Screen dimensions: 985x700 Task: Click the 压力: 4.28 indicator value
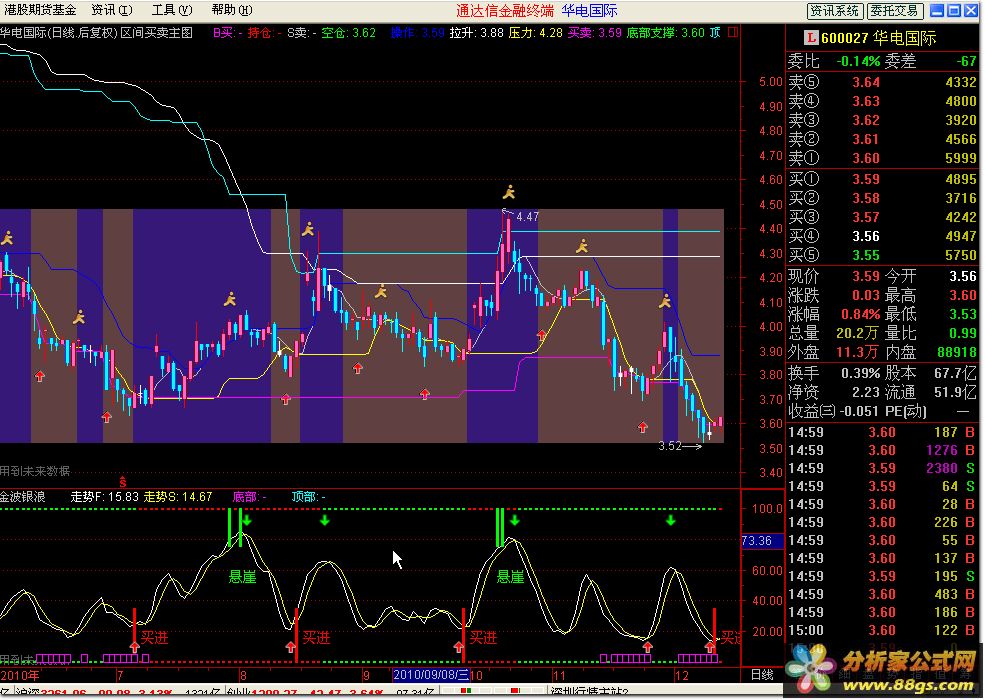click(535, 33)
